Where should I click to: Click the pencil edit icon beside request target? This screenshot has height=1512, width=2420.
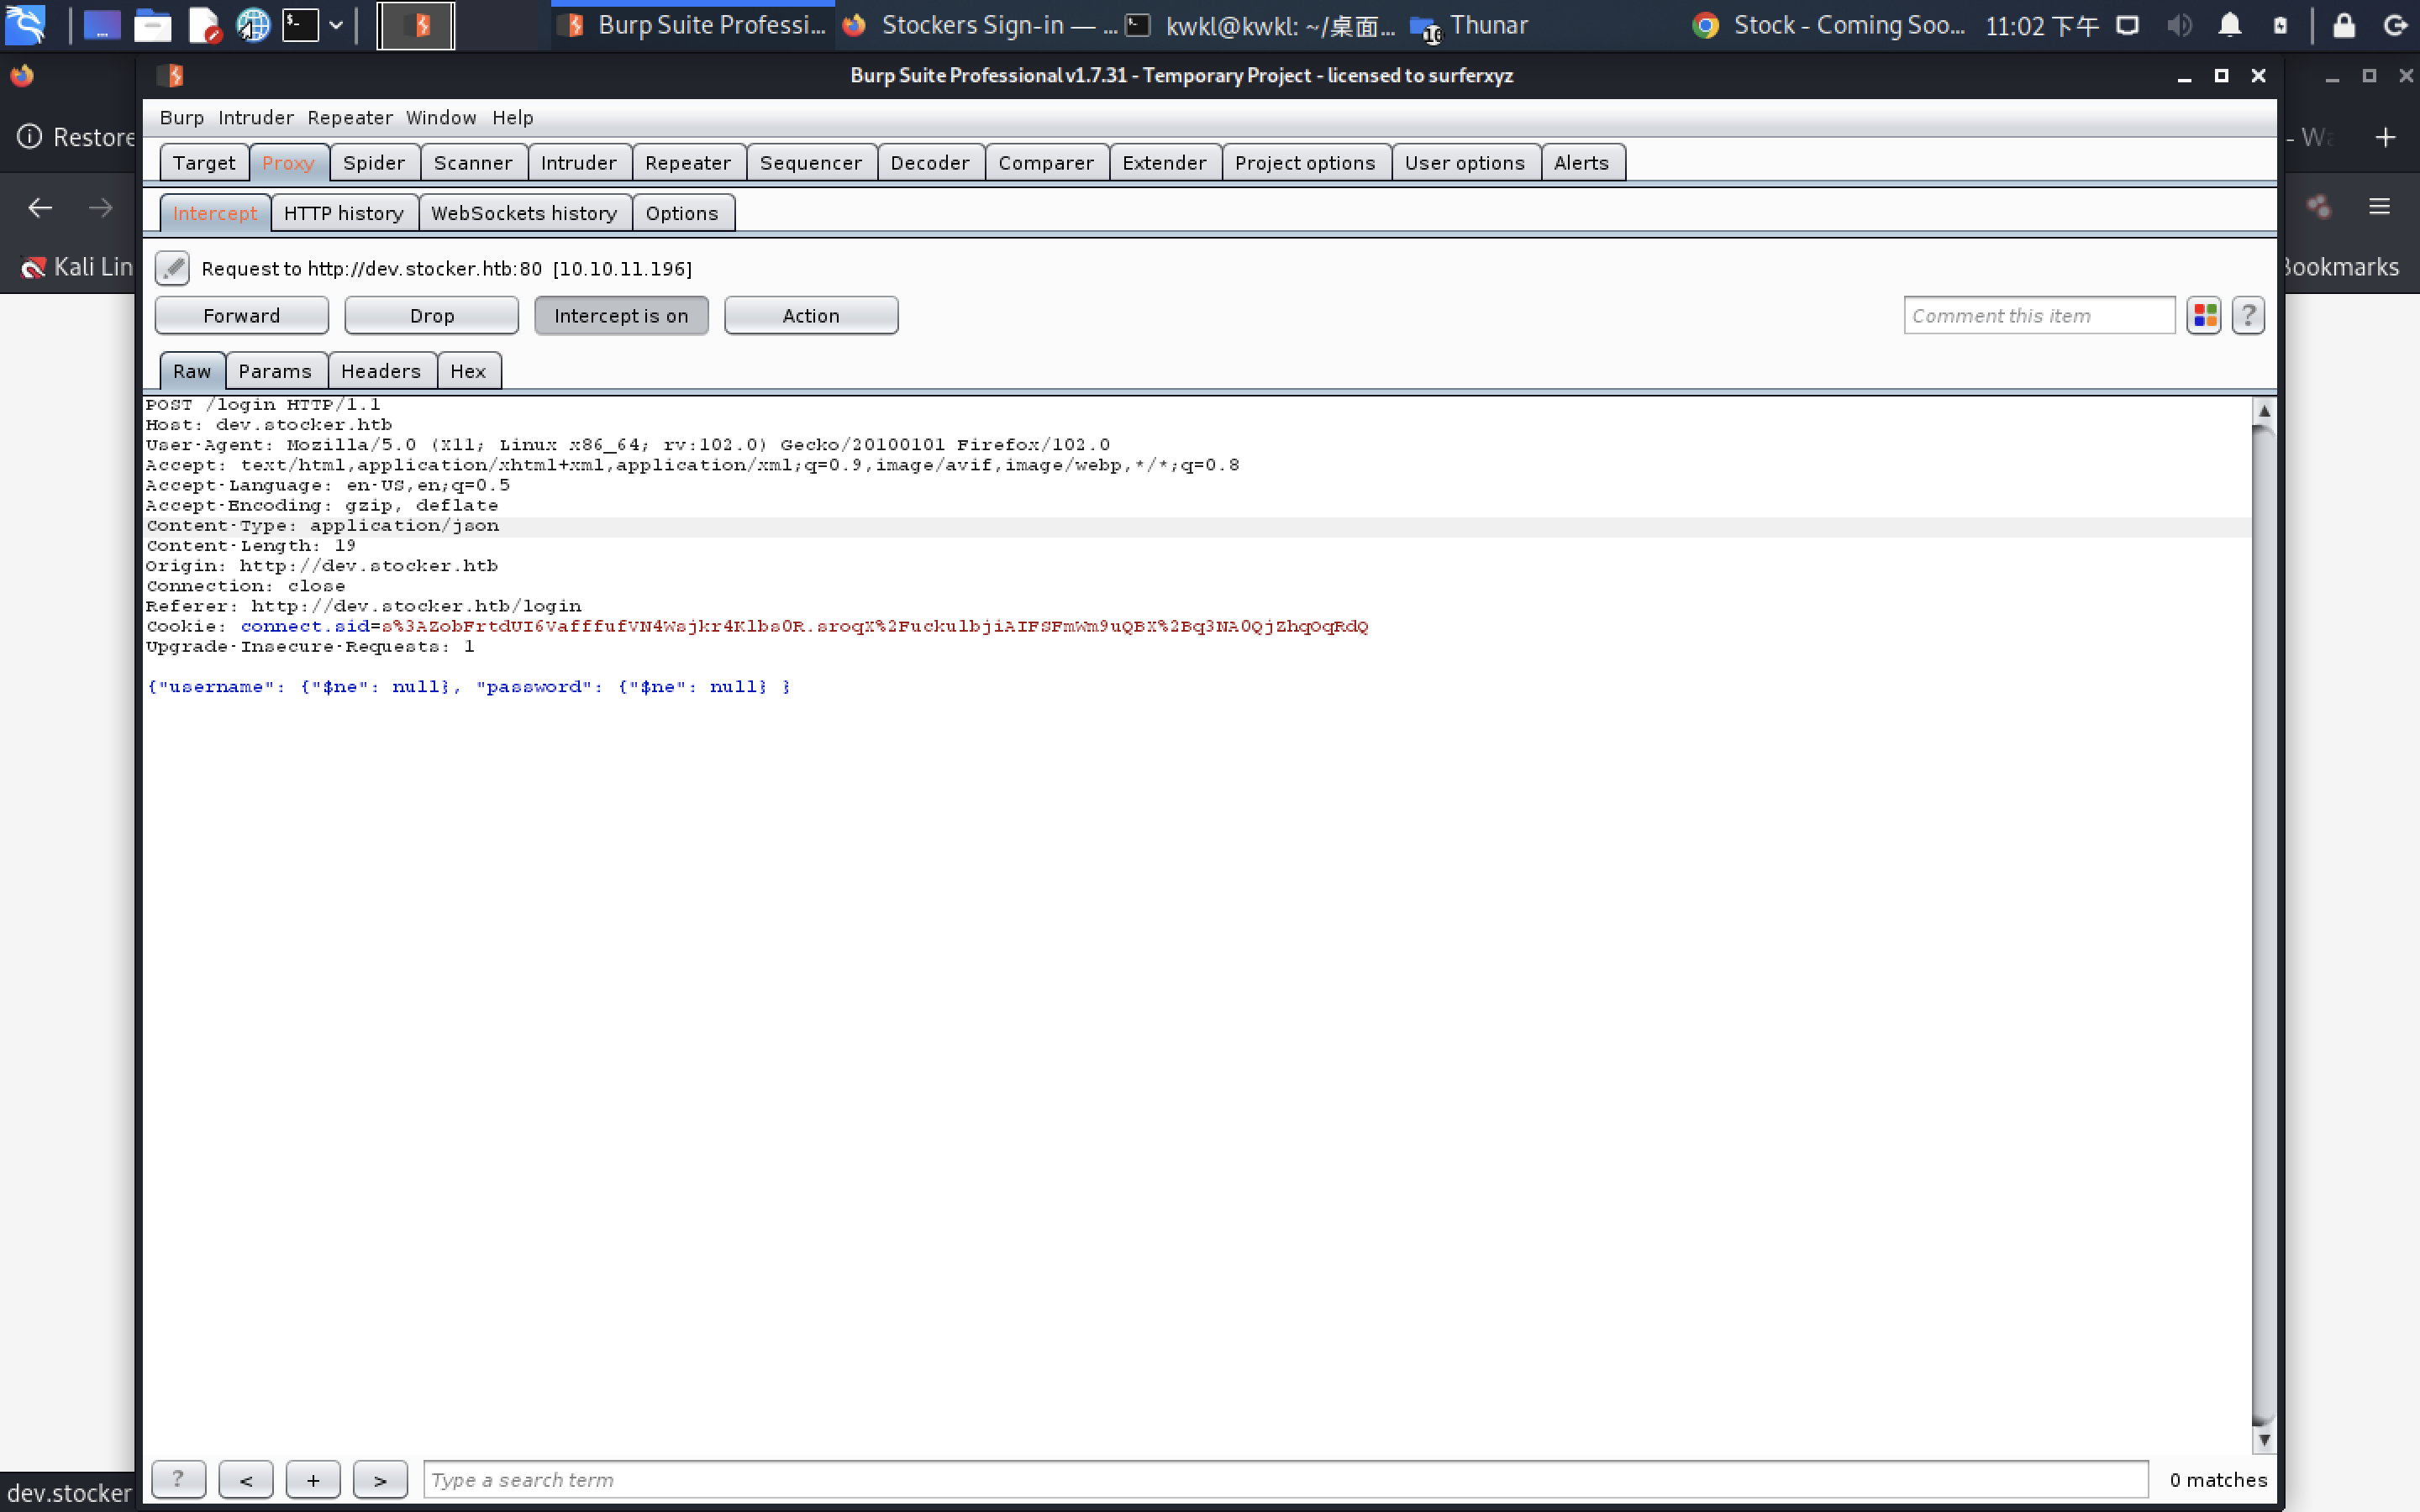tap(172, 268)
